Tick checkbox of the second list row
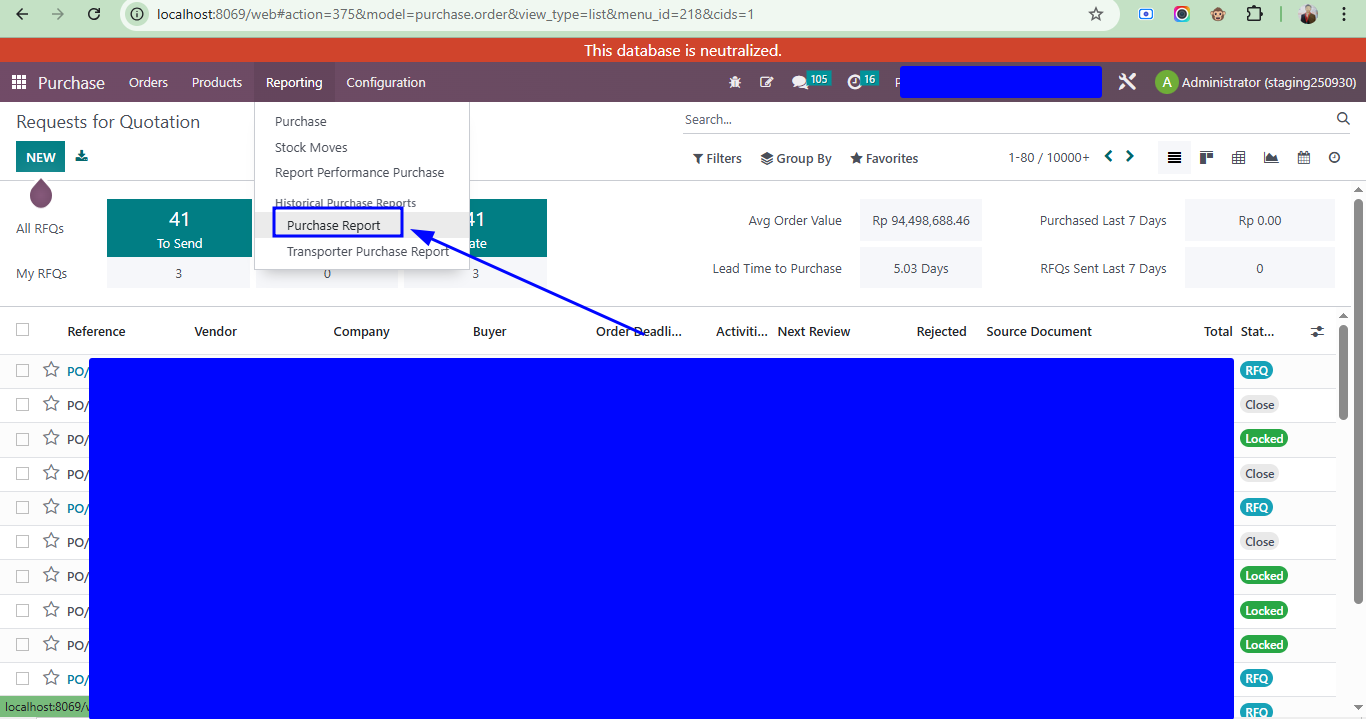The width and height of the screenshot is (1366, 719). [23, 404]
